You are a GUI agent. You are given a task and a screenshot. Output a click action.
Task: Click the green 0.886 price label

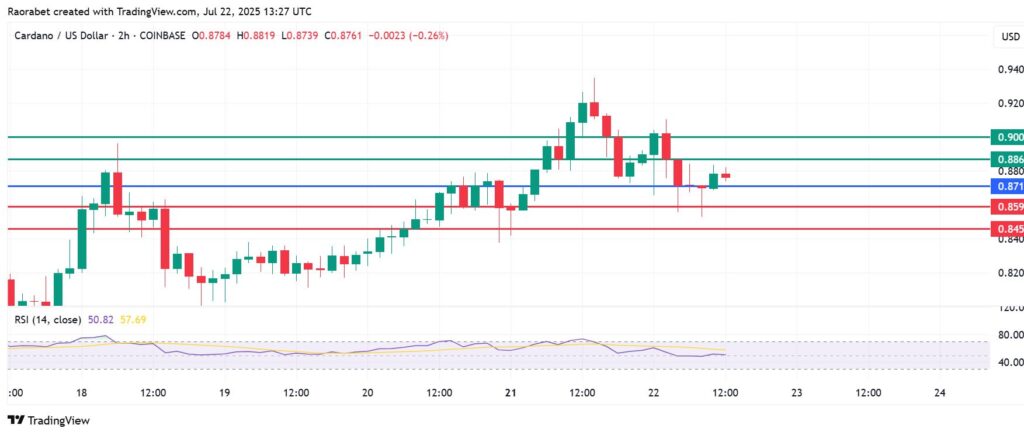tap(1007, 160)
